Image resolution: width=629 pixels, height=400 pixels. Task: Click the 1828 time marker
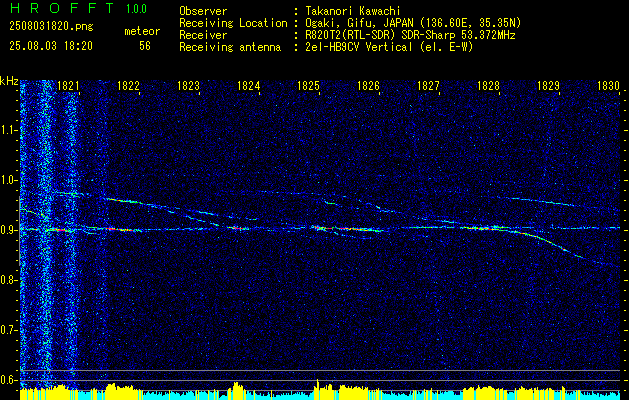(489, 85)
